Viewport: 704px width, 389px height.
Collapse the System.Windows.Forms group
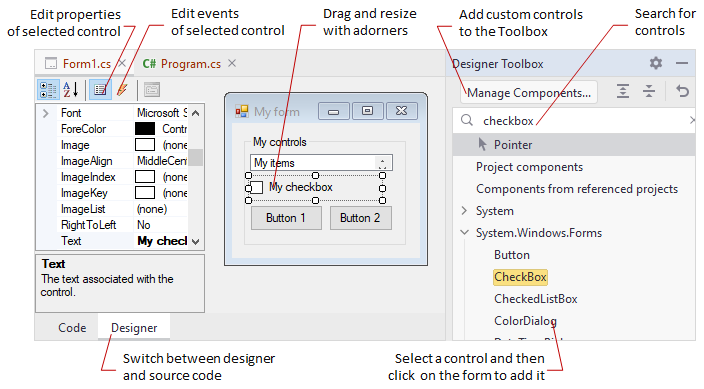pos(465,233)
